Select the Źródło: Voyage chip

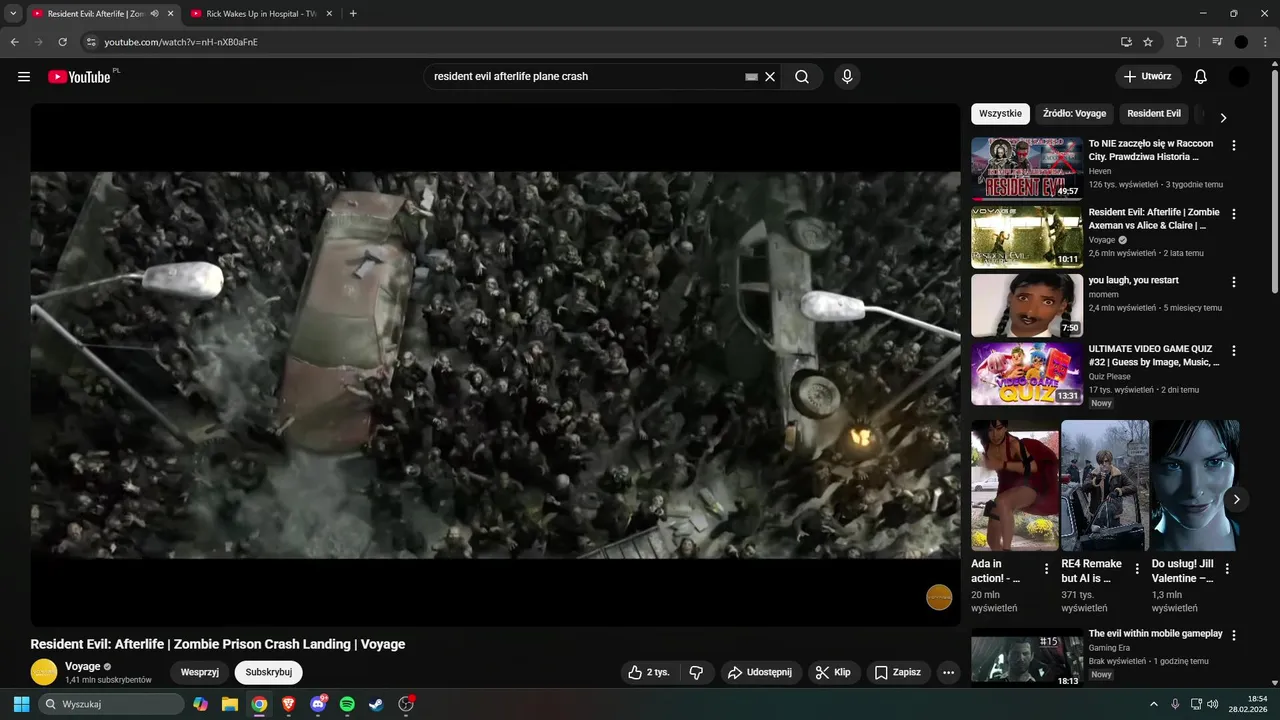[1074, 114]
